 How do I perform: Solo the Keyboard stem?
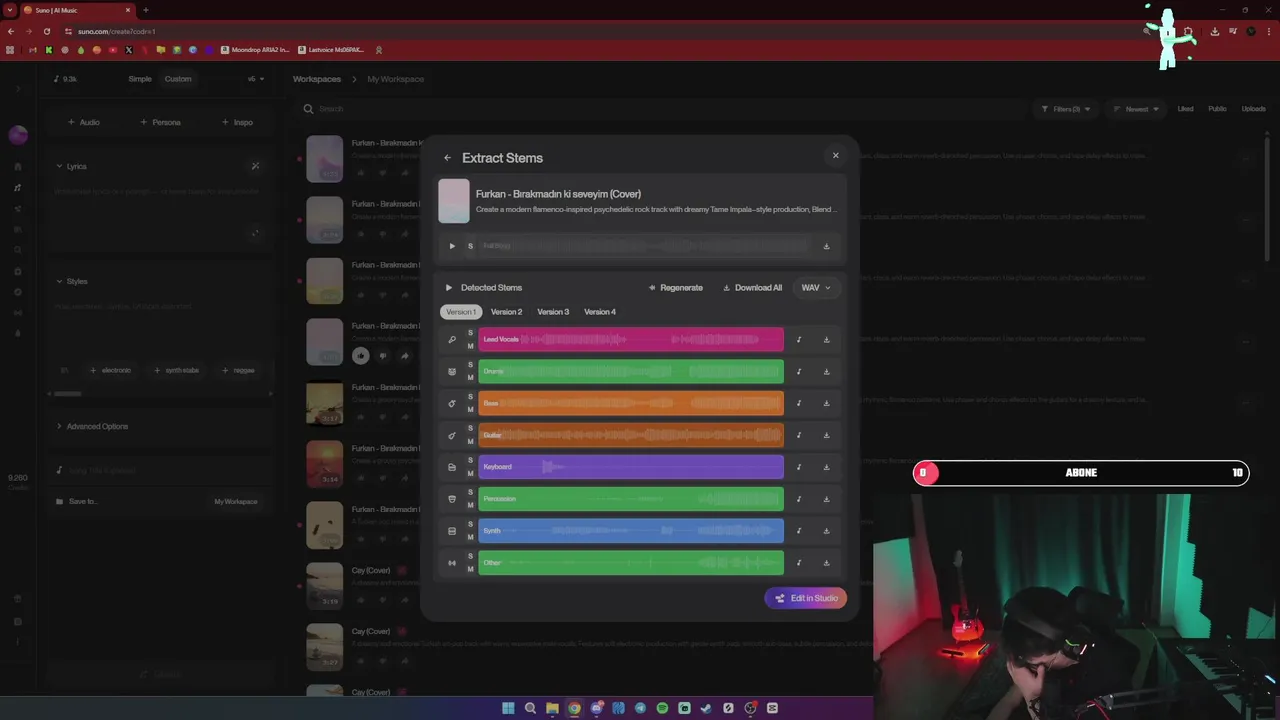pos(470,461)
